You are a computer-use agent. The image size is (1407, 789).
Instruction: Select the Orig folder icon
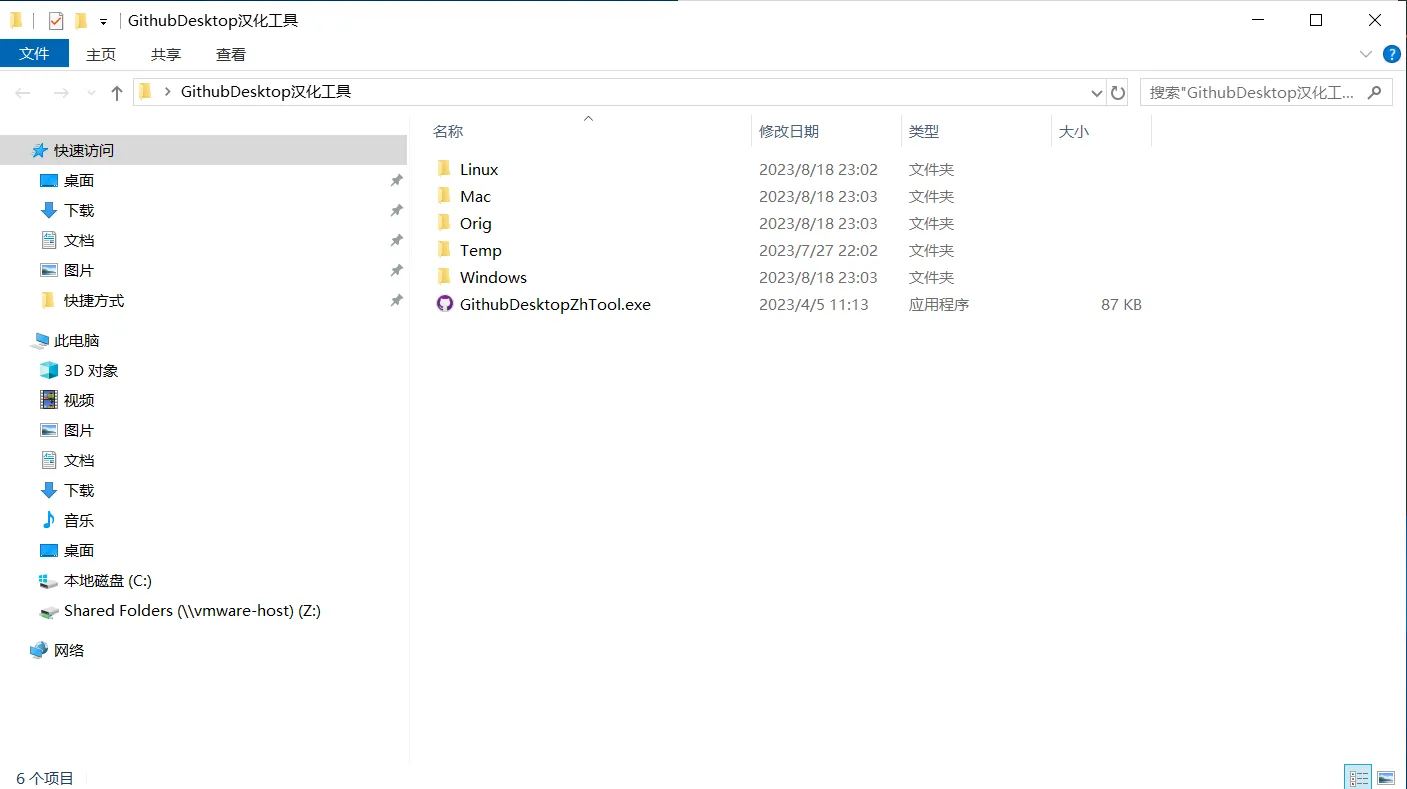445,223
